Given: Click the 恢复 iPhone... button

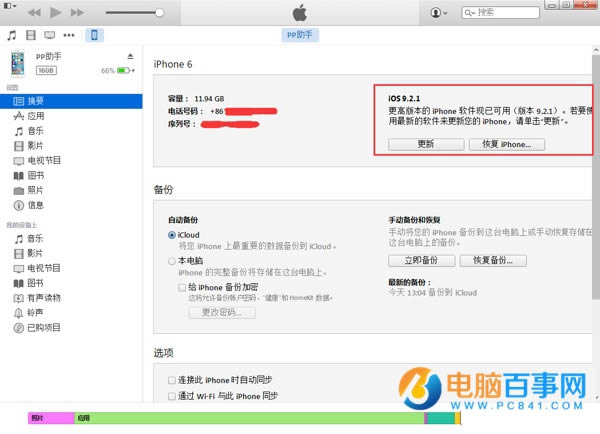Looking at the screenshot, I should [507, 144].
